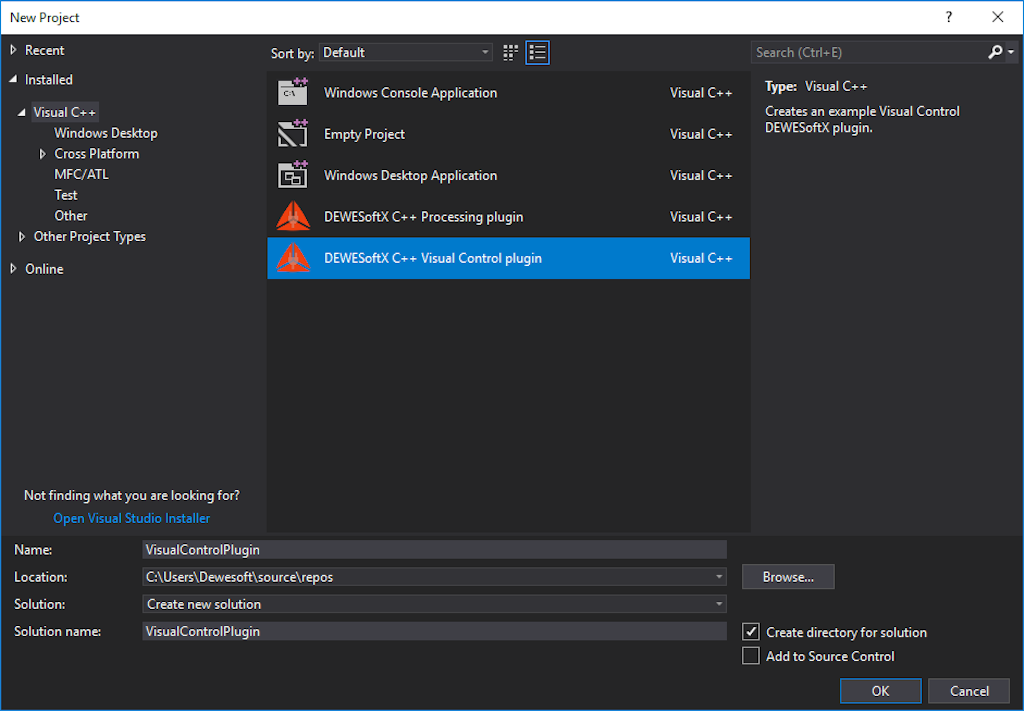Click the Other Project Types label
This screenshot has height=711, width=1024.
click(x=90, y=236)
